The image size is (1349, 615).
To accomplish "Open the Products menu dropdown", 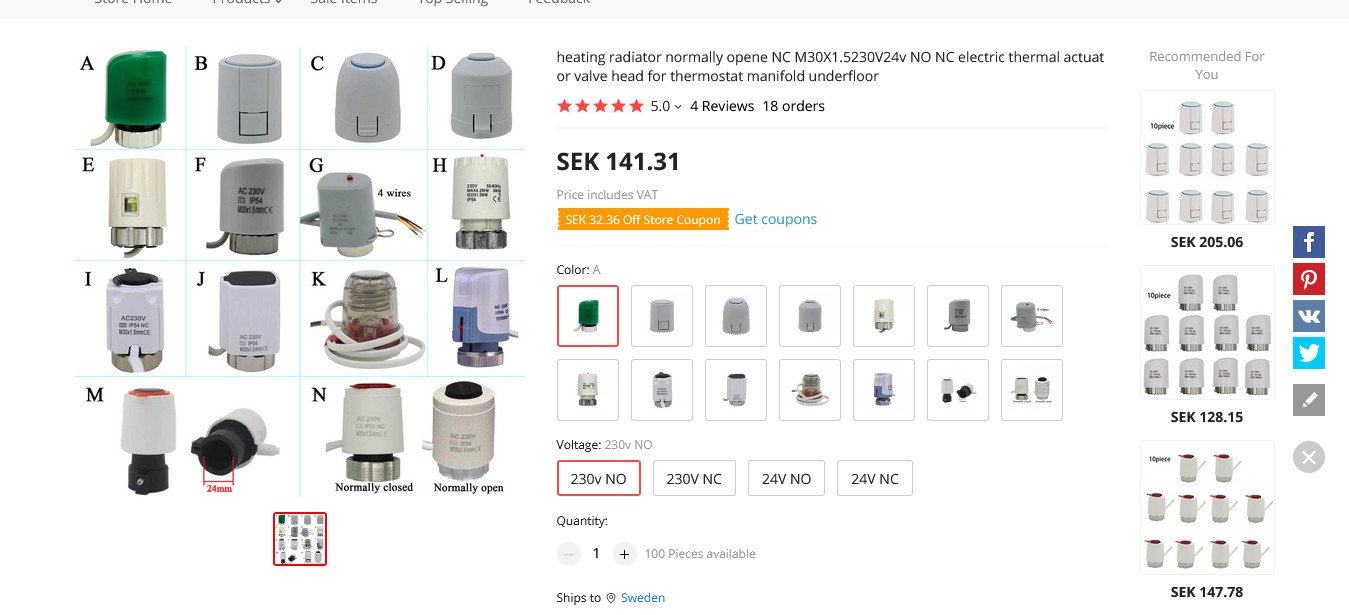I will tap(246, 2).
